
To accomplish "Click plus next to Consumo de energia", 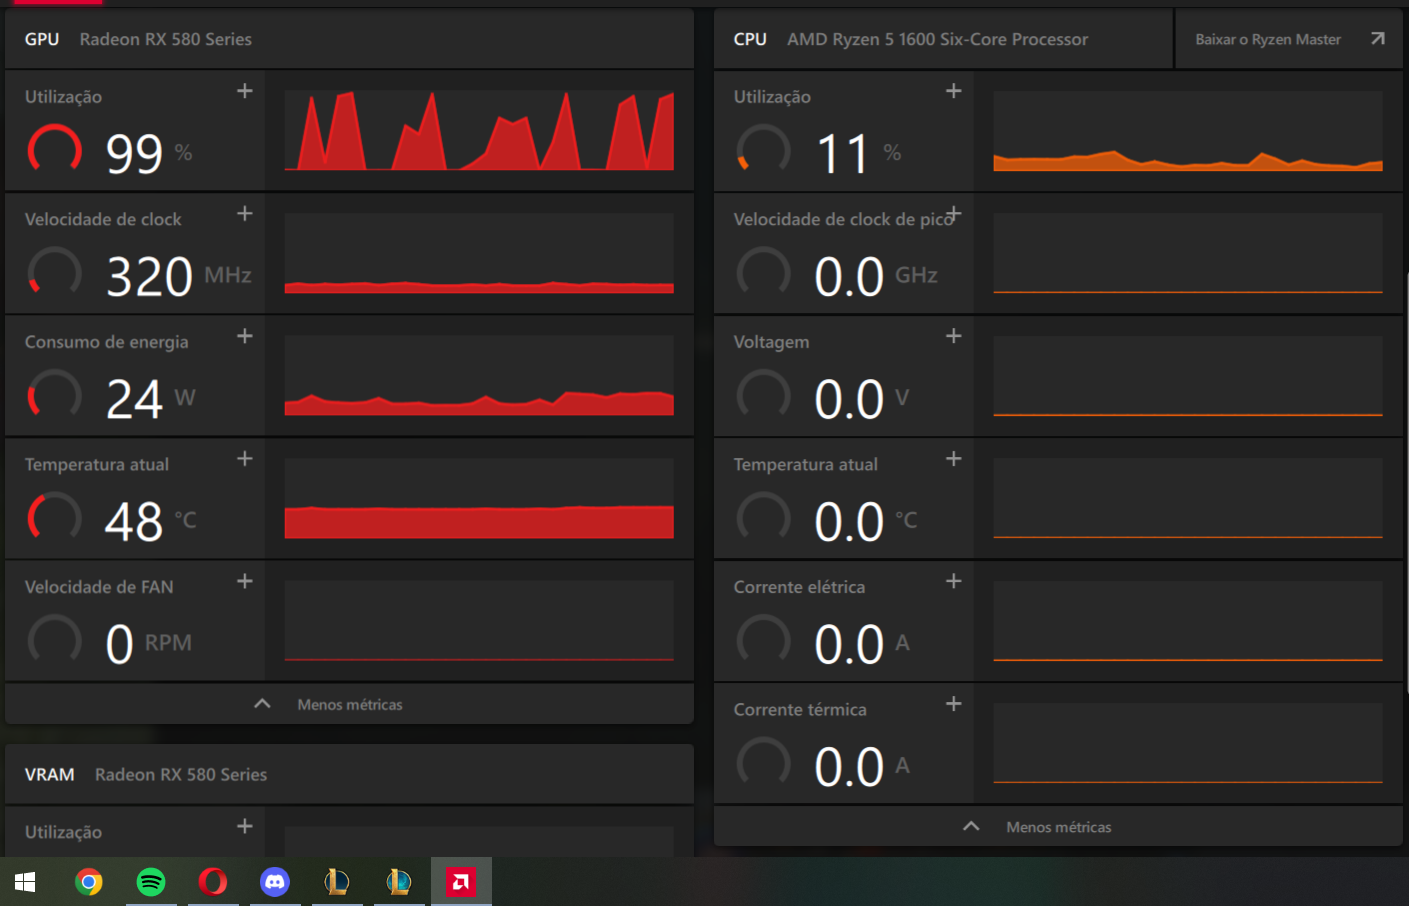I will [244, 336].
